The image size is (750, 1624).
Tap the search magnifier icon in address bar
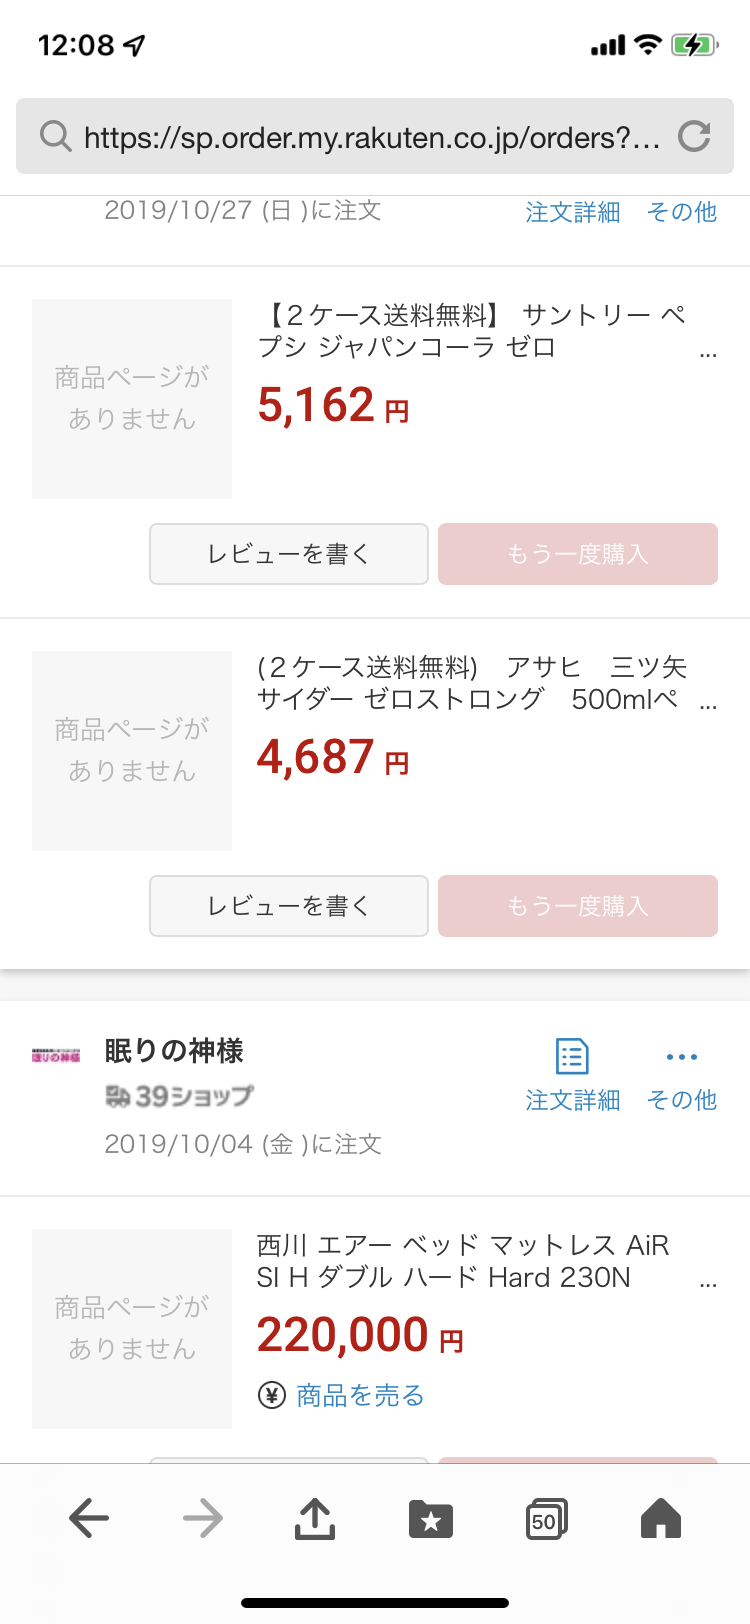pyautogui.click(x=56, y=136)
